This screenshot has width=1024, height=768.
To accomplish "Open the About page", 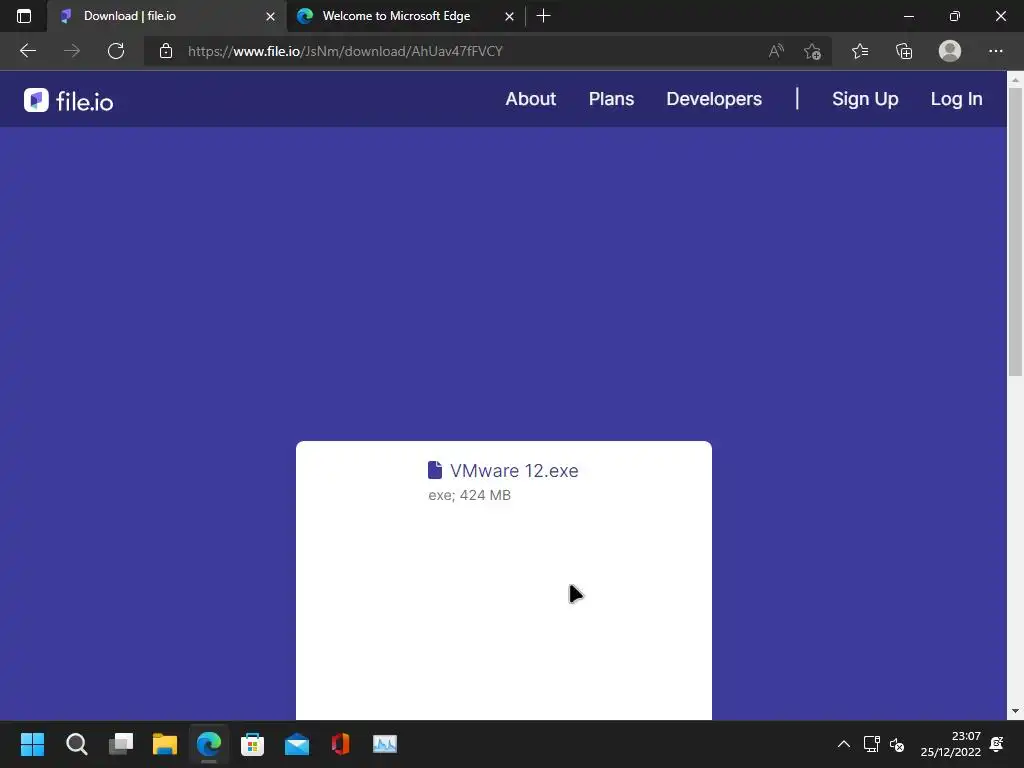I will pyautogui.click(x=530, y=99).
